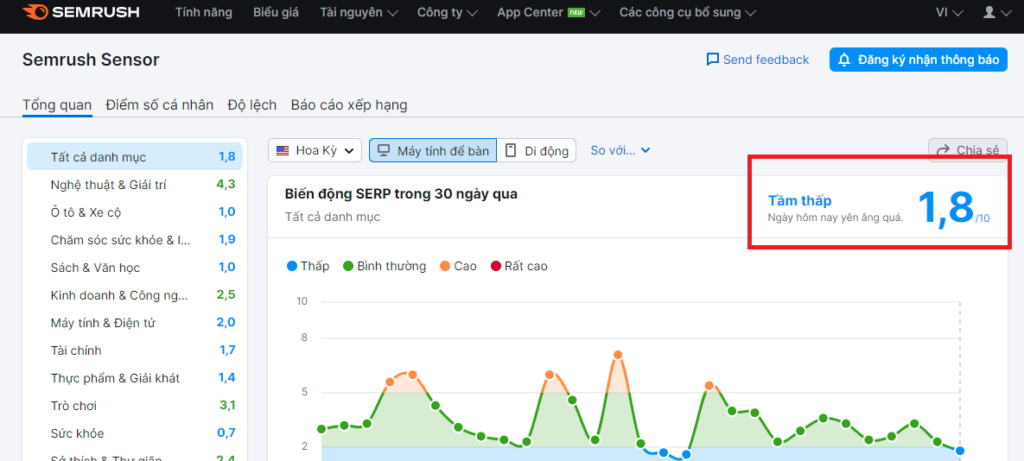Click Đăng ký nhận thông báo button

tap(918, 60)
